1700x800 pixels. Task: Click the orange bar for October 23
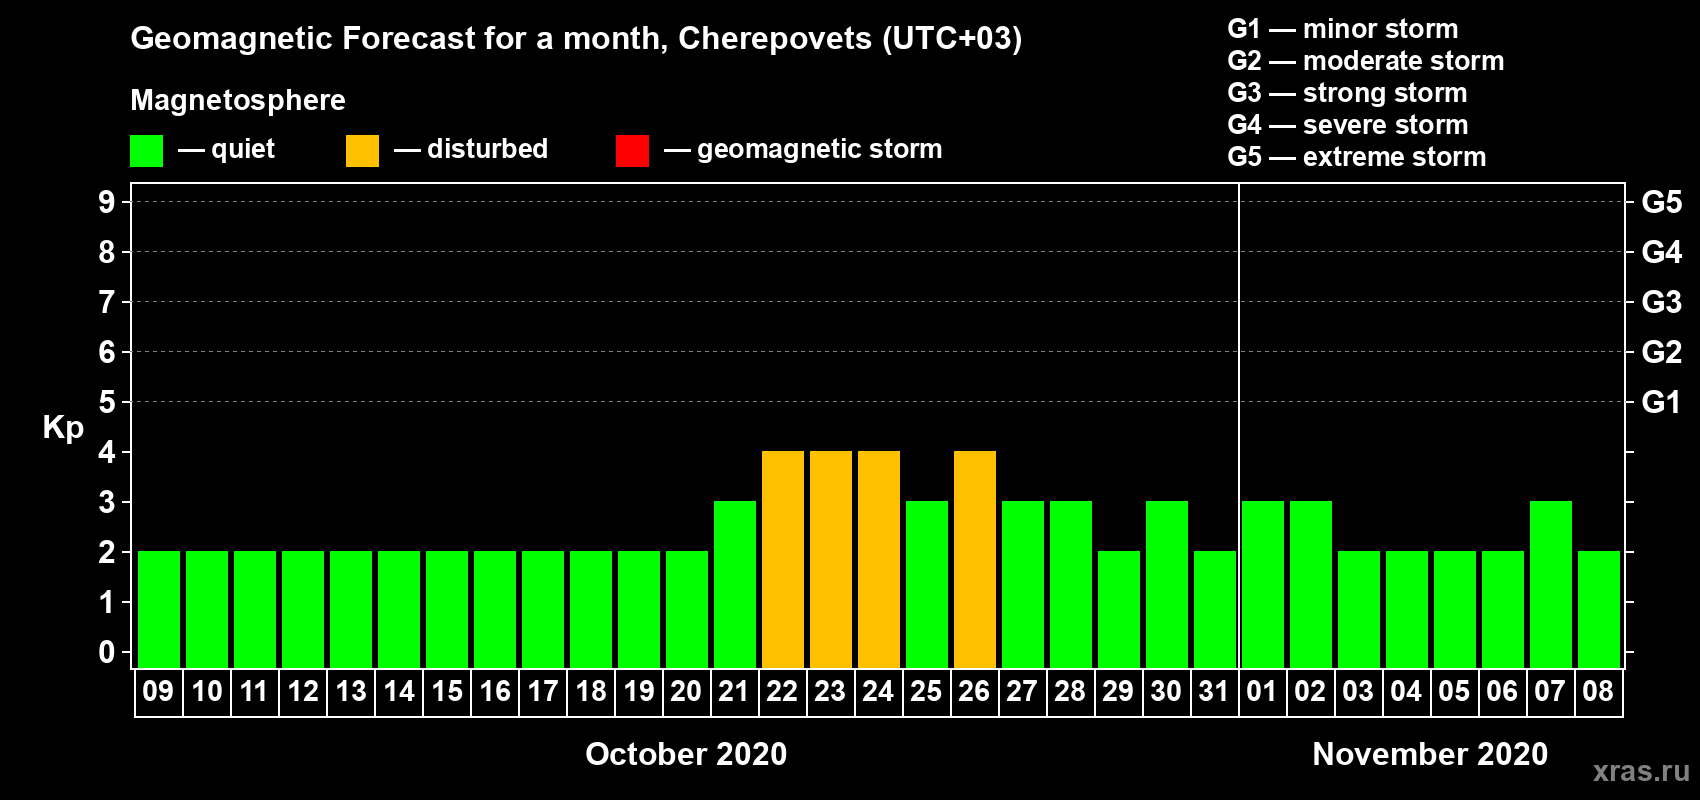pos(831,559)
